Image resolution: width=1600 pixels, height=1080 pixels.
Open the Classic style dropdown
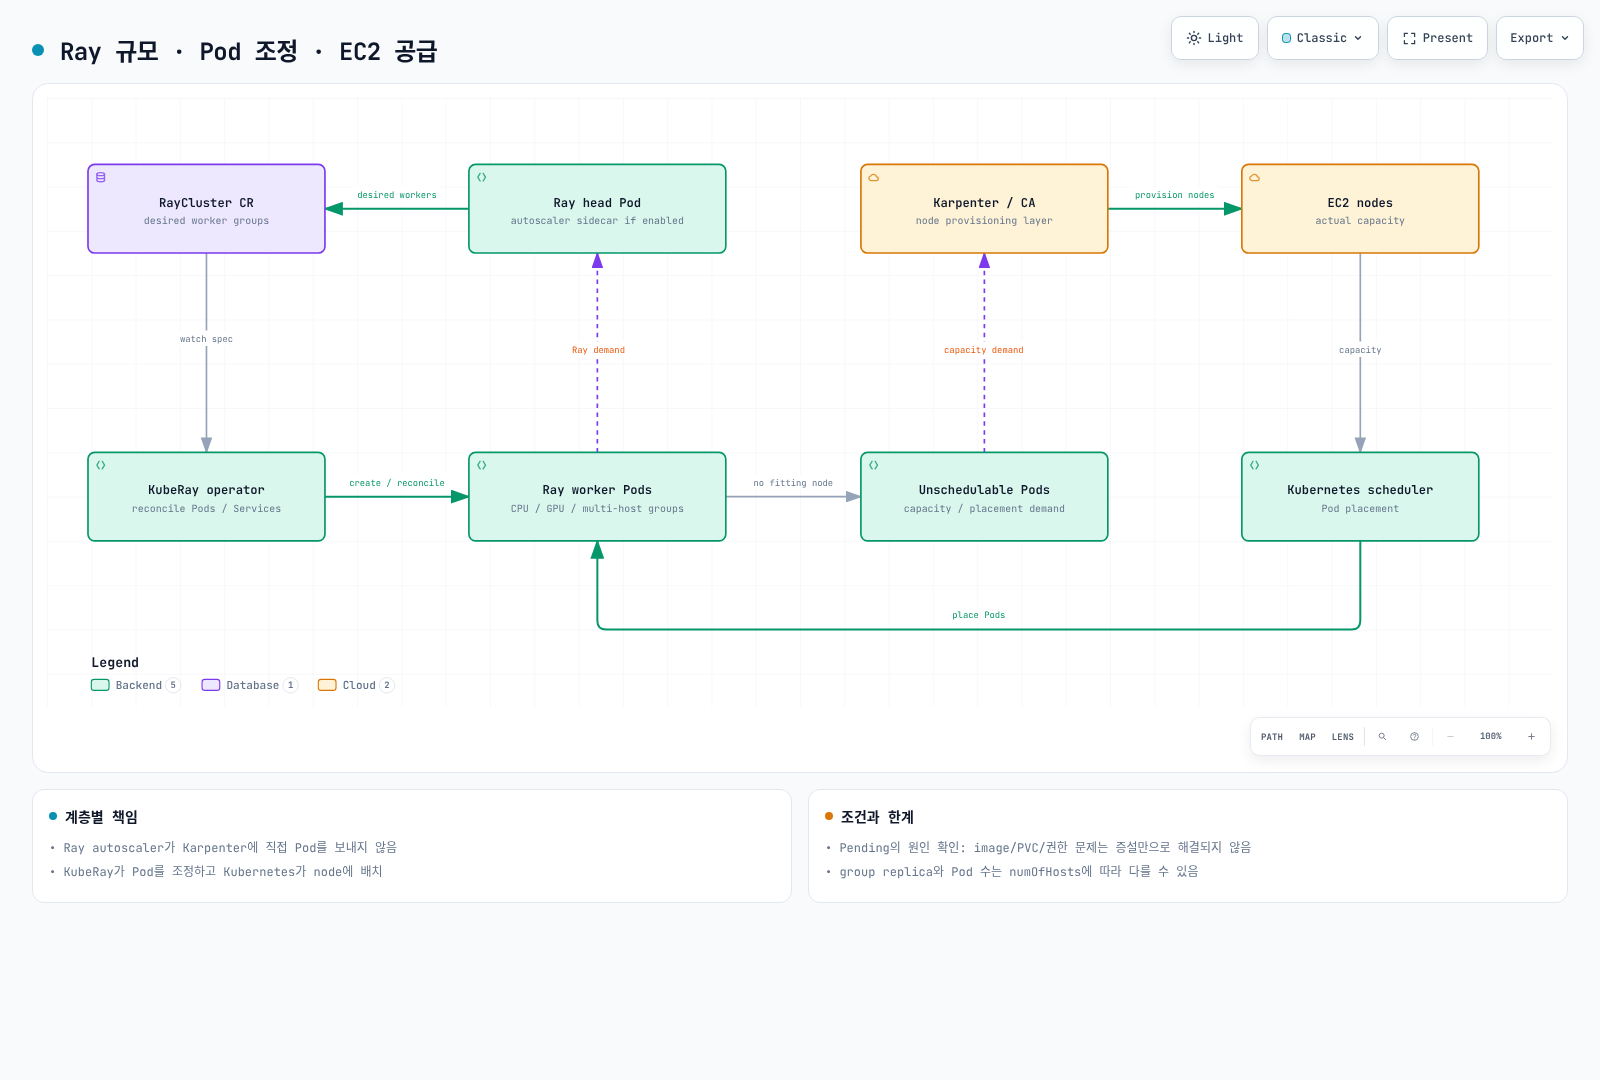[1322, 38]
